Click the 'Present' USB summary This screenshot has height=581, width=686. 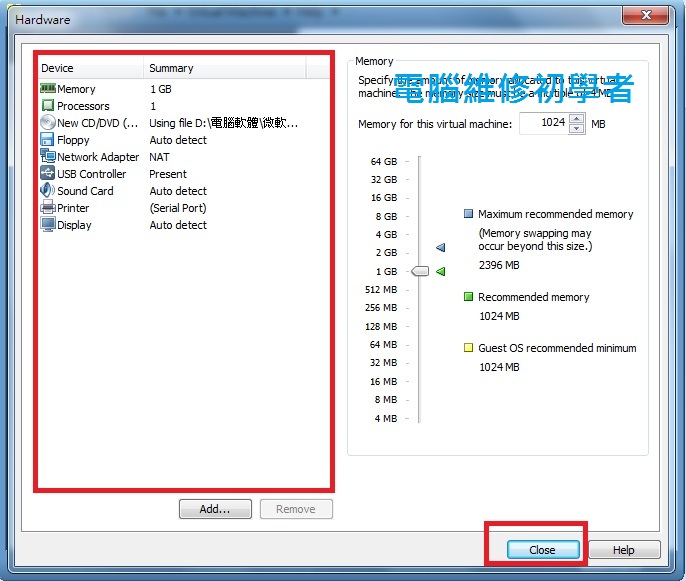168,174
